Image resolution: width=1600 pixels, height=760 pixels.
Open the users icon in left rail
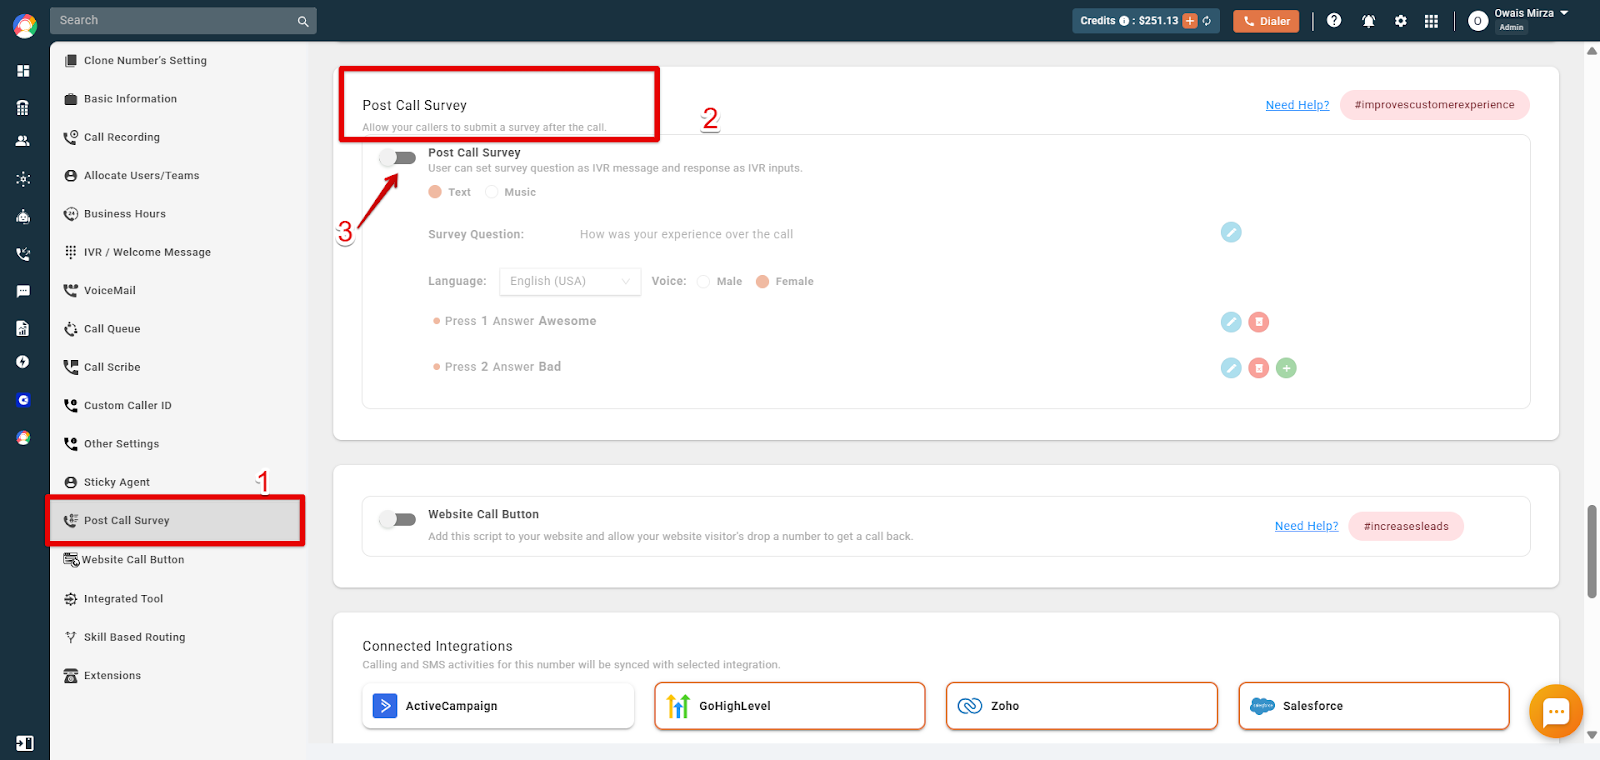point(23,141)
